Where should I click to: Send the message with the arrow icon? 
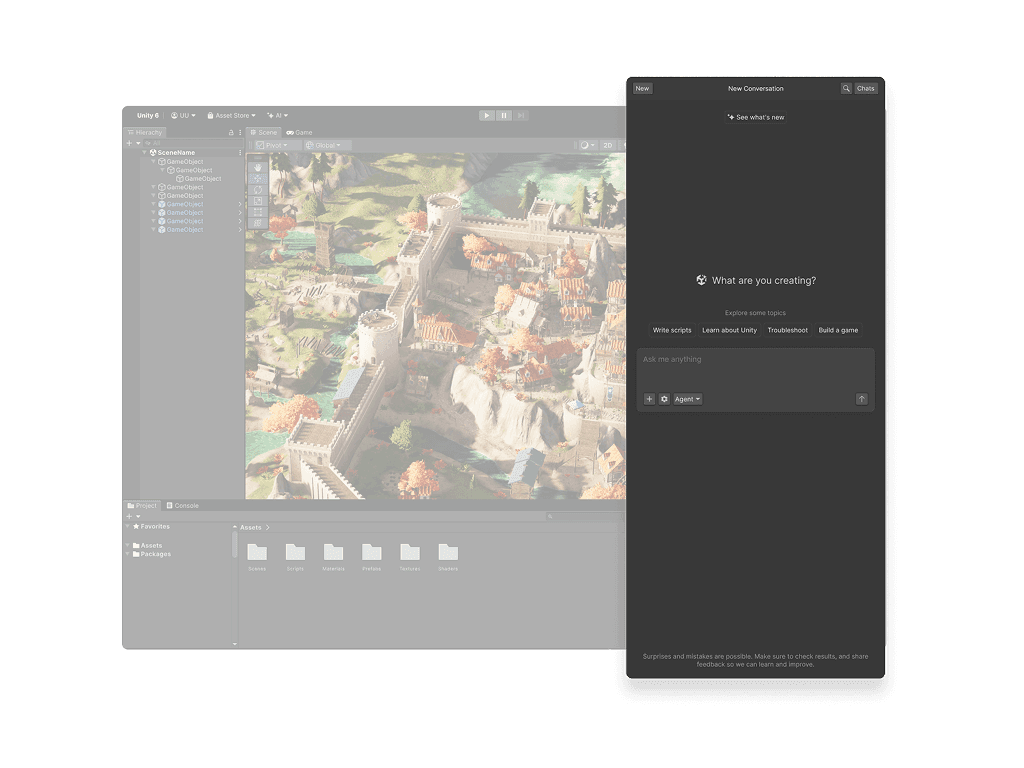coord(861,399)
